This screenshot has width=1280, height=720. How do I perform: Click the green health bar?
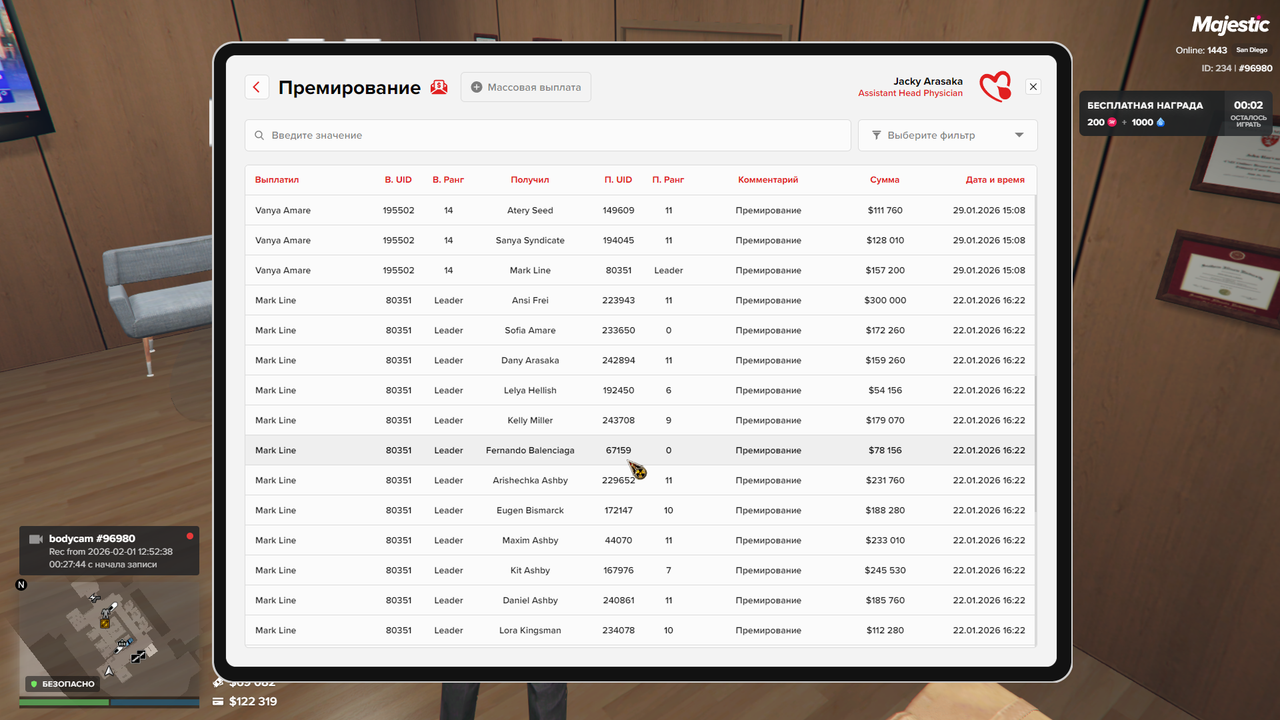point(64,703)
